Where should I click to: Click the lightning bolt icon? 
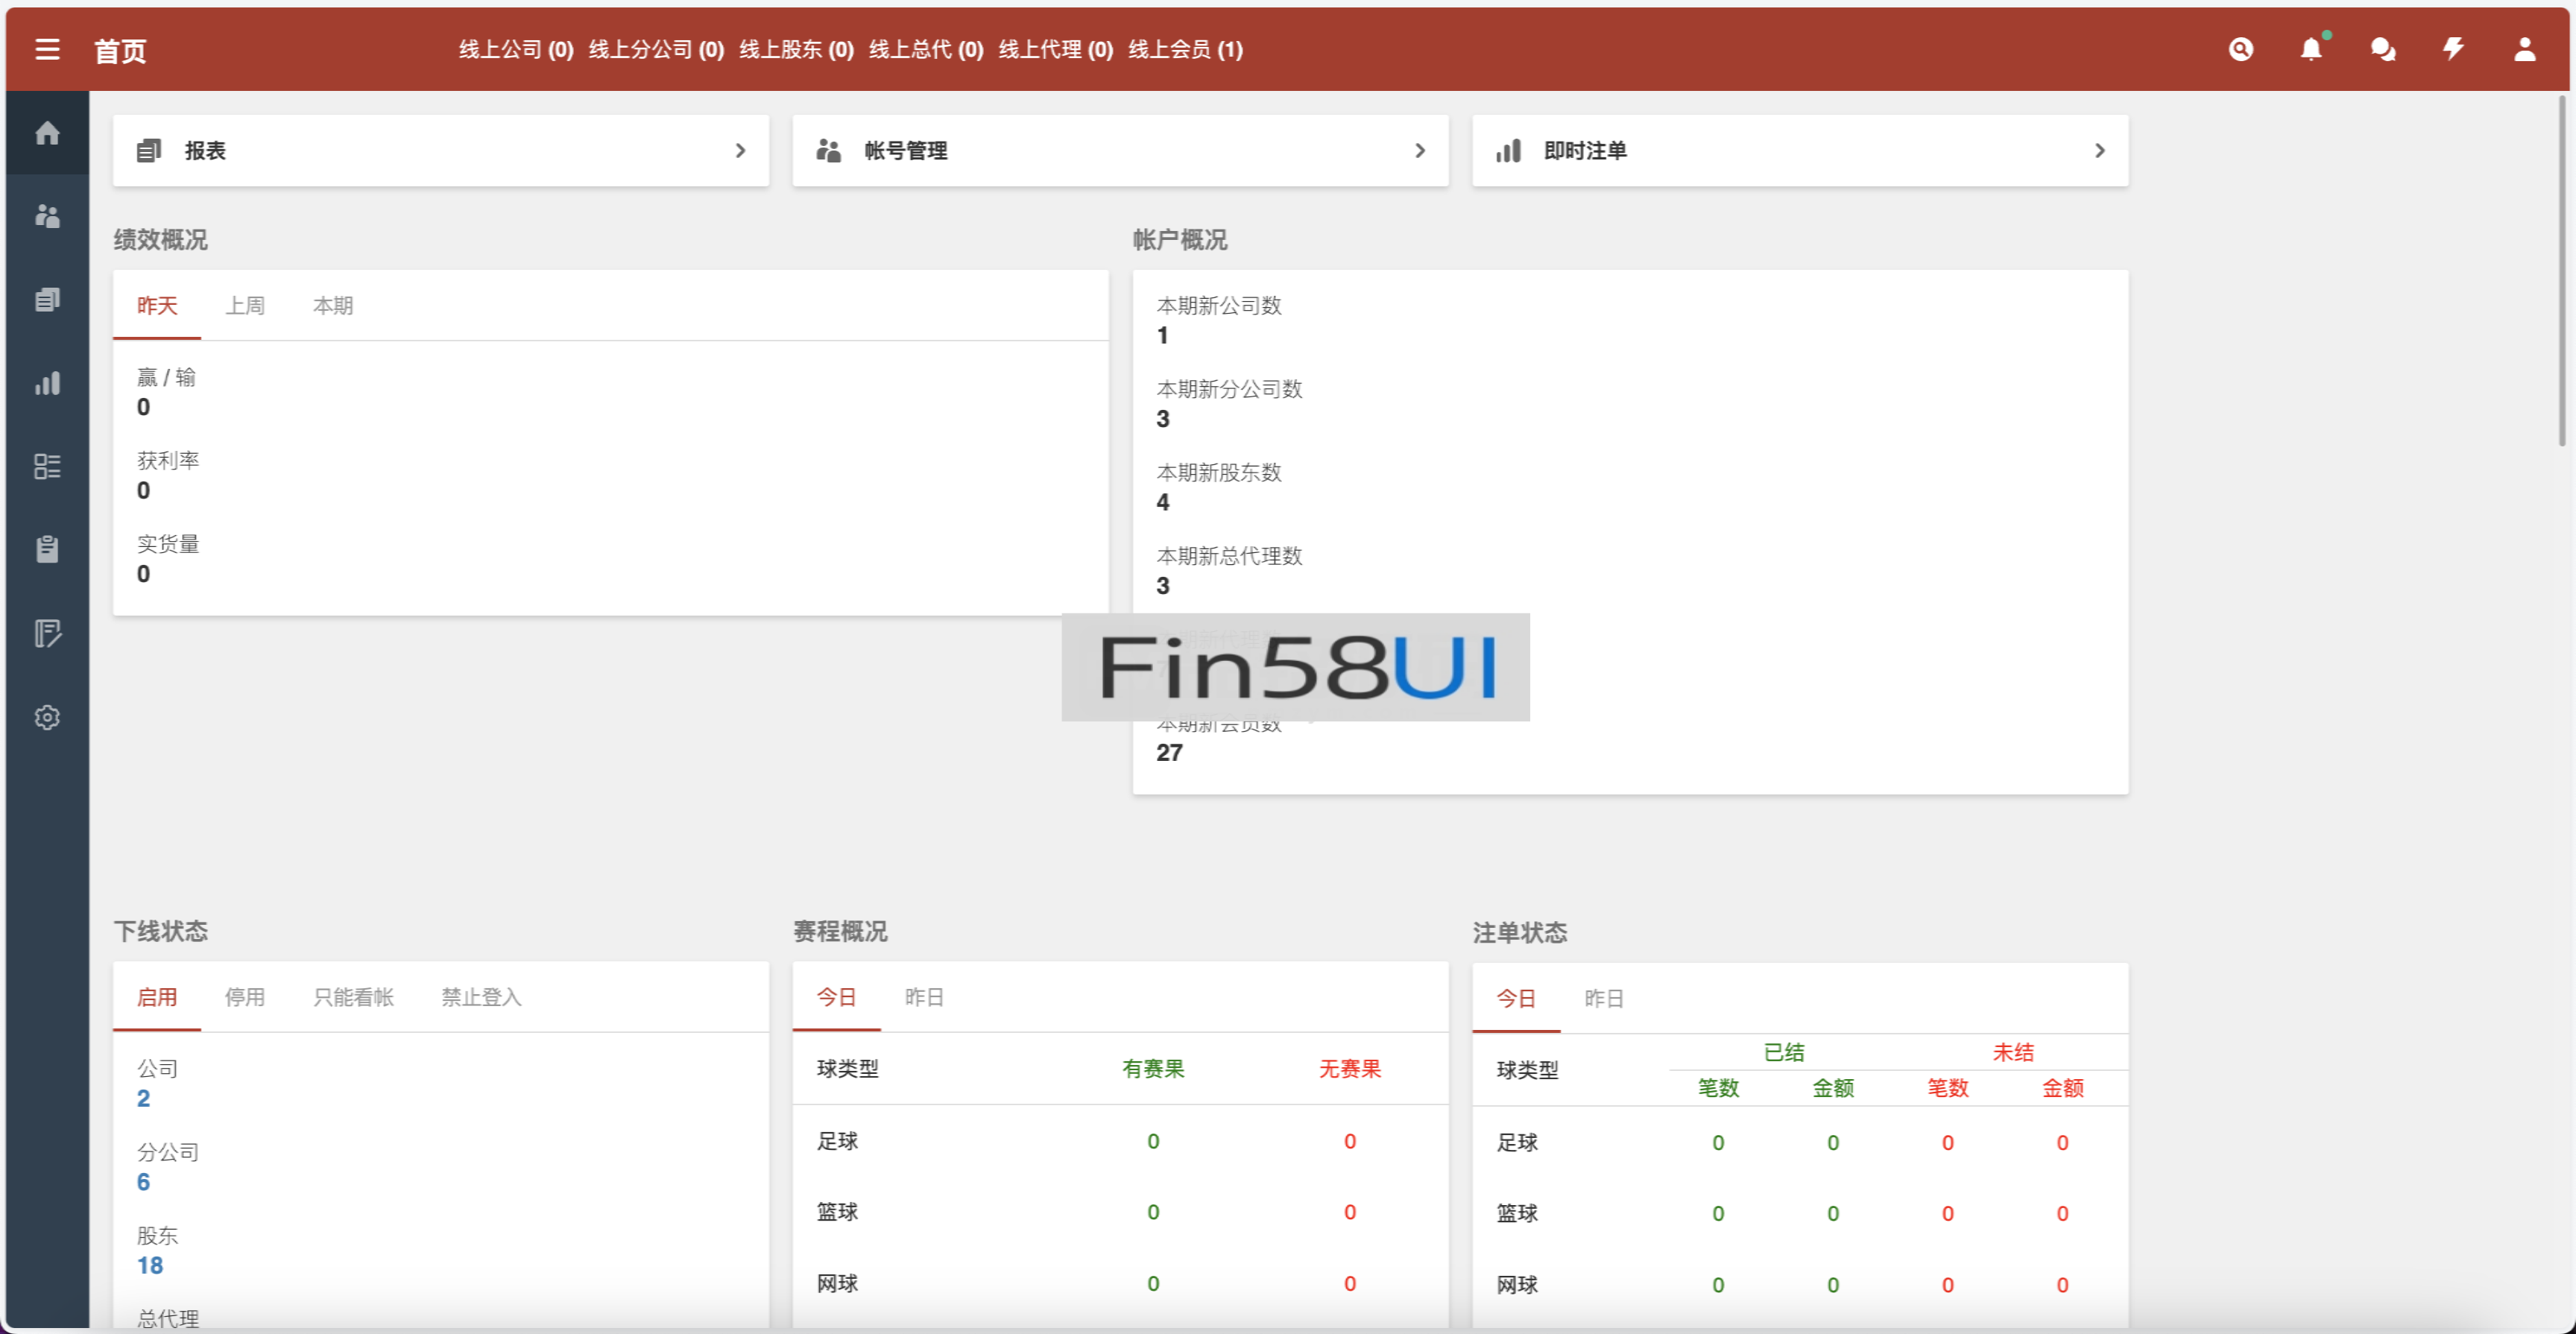(x=2453, y=49)
